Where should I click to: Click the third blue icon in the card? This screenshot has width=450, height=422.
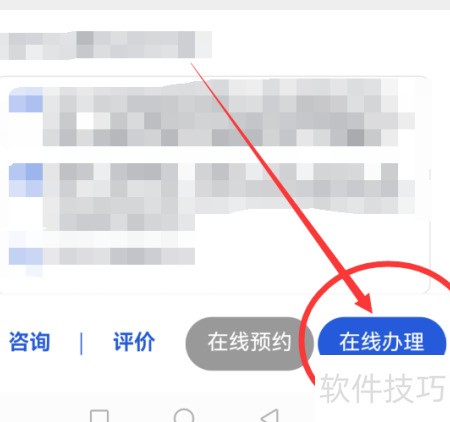pos(26,257)
